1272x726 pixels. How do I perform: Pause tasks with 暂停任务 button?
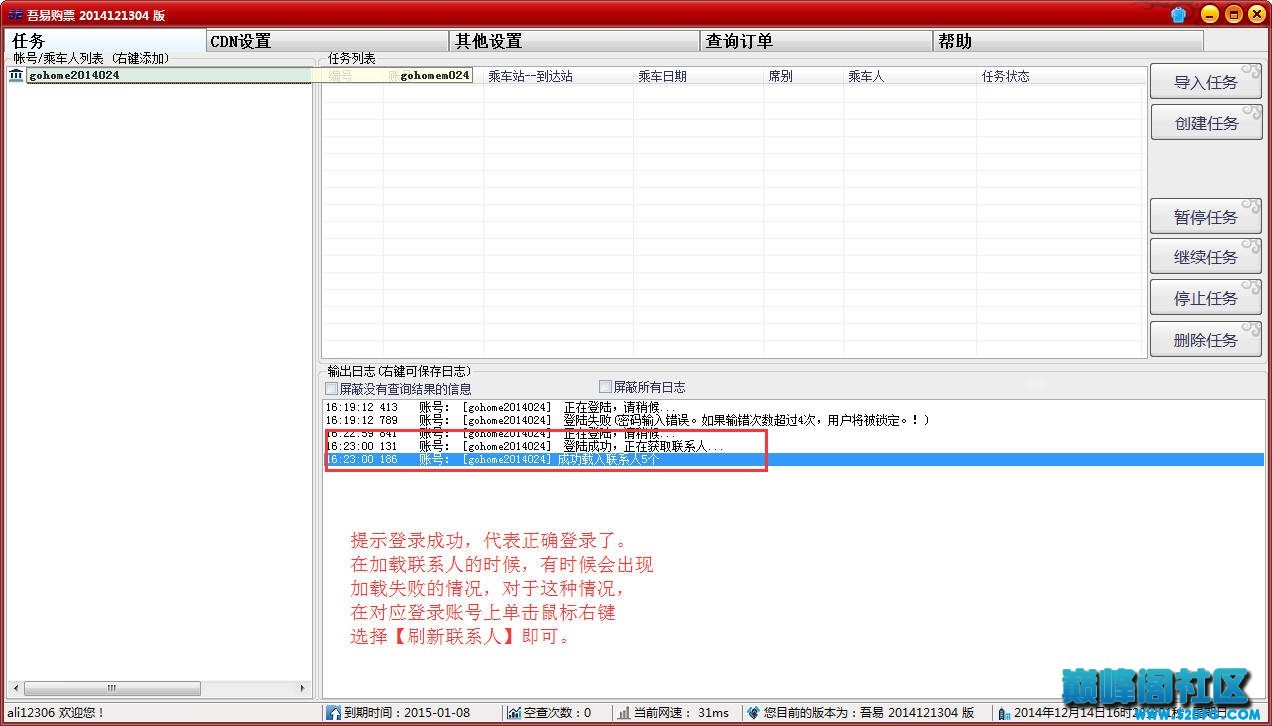click(1206, 217)
